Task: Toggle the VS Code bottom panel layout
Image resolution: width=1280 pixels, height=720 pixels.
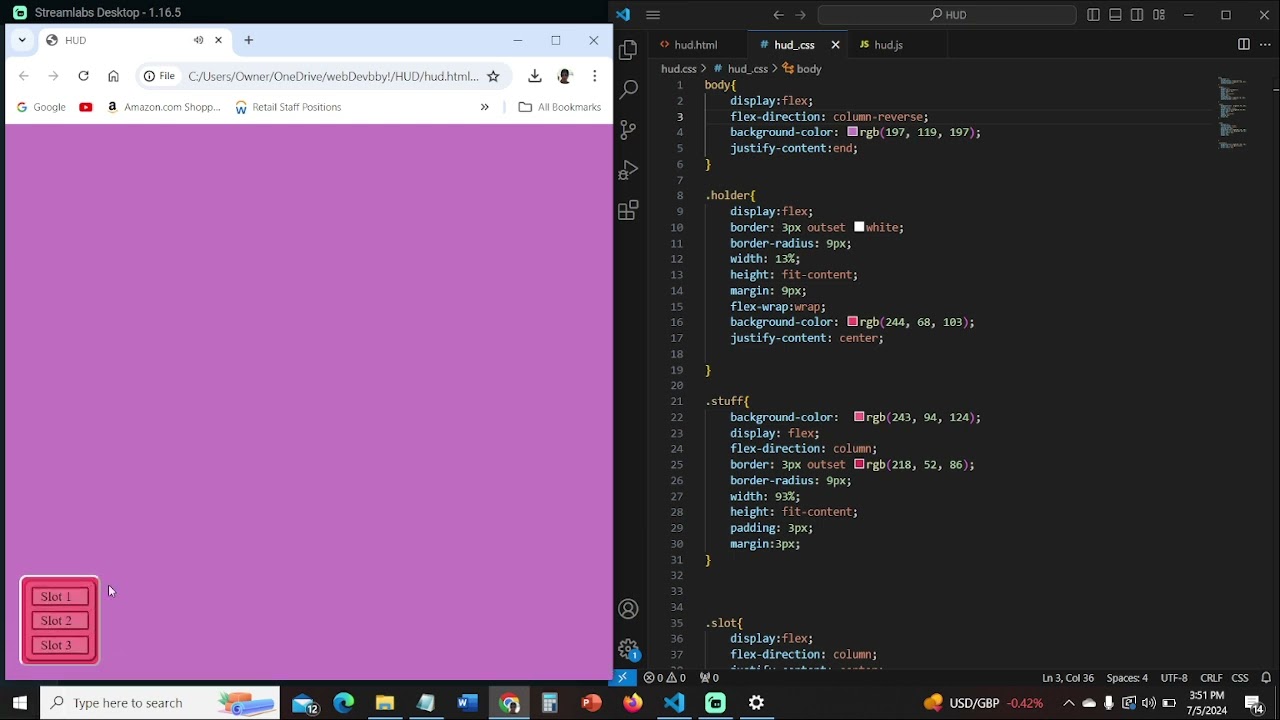Action: click(x=1115, y=15)
